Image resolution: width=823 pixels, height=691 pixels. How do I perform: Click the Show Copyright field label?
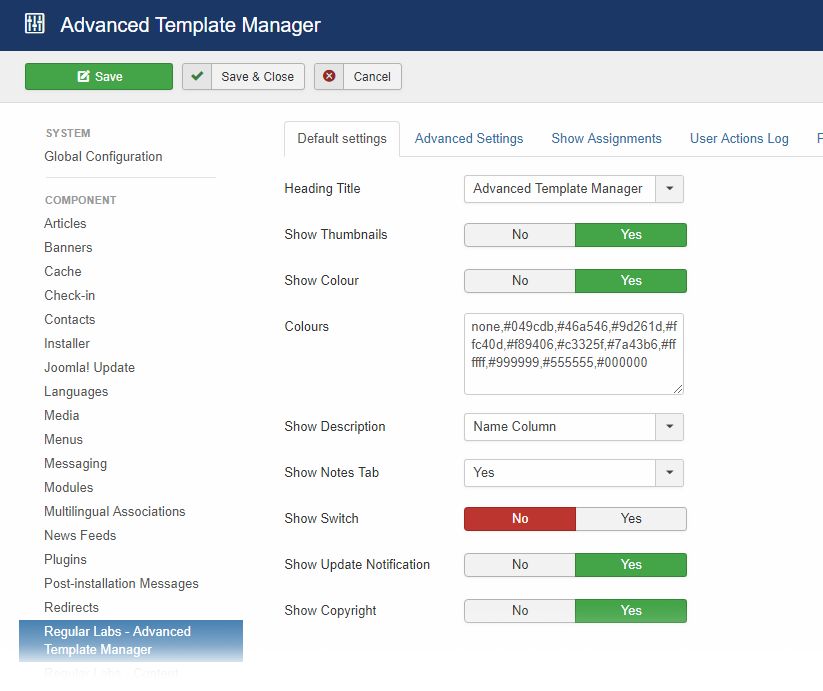pyautogui.click(x=330, y=611)
